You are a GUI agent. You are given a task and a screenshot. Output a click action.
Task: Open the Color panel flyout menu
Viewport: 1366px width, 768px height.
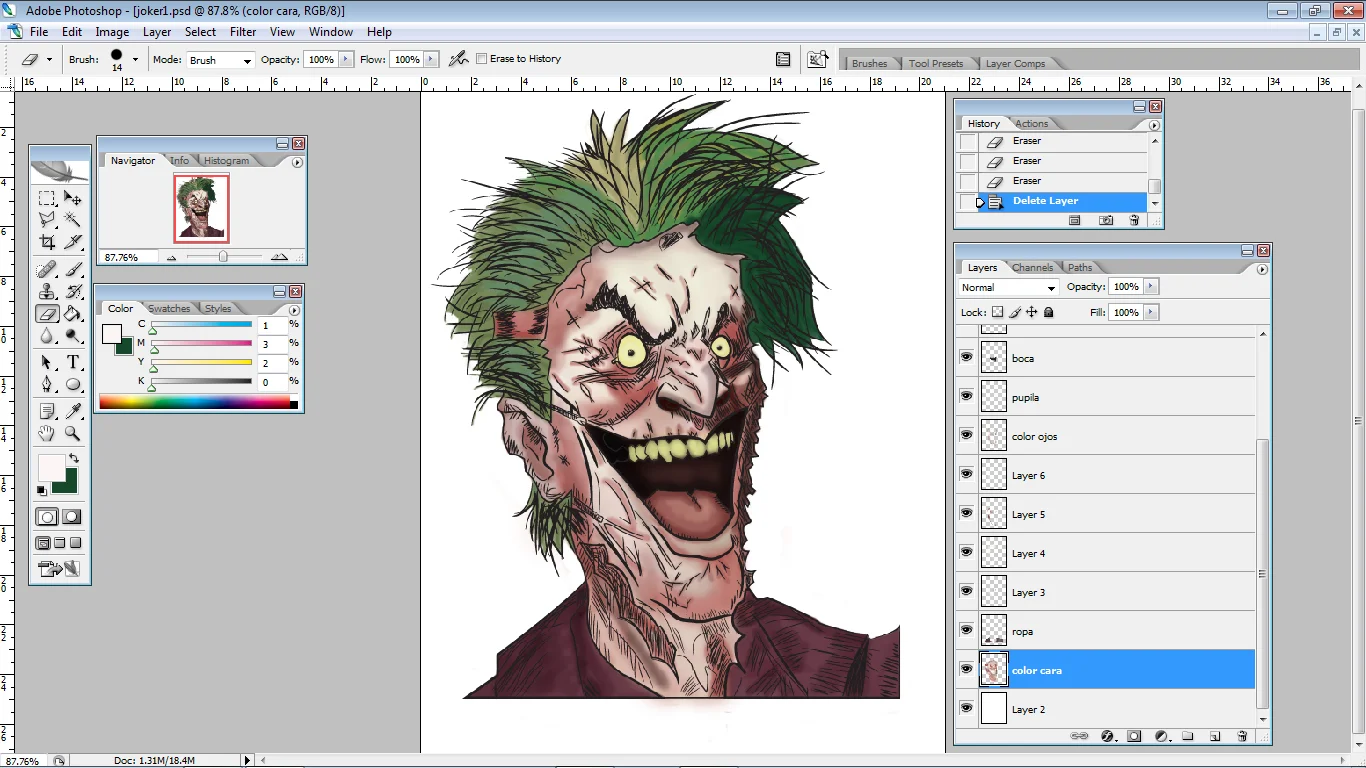(294, 310)
